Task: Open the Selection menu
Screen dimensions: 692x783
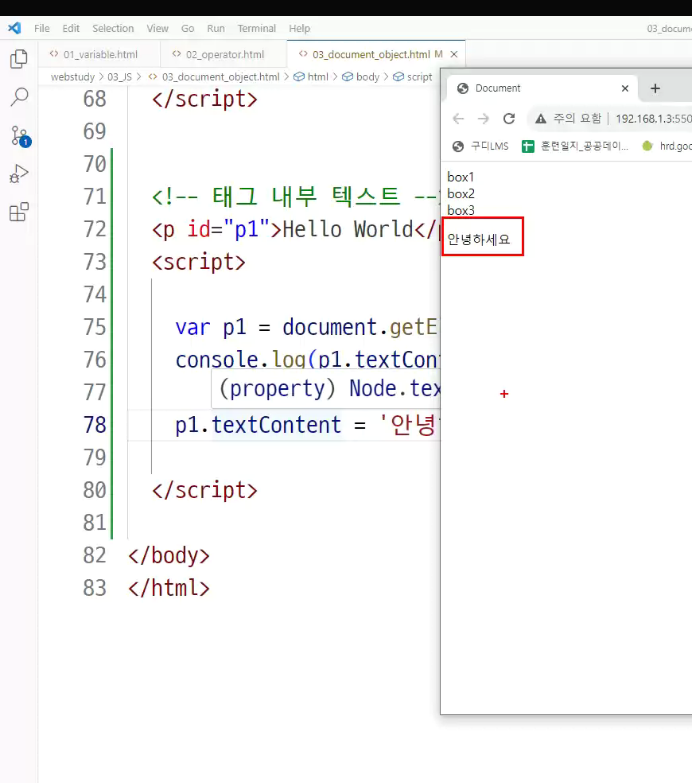Action: (x=113, y=28)
